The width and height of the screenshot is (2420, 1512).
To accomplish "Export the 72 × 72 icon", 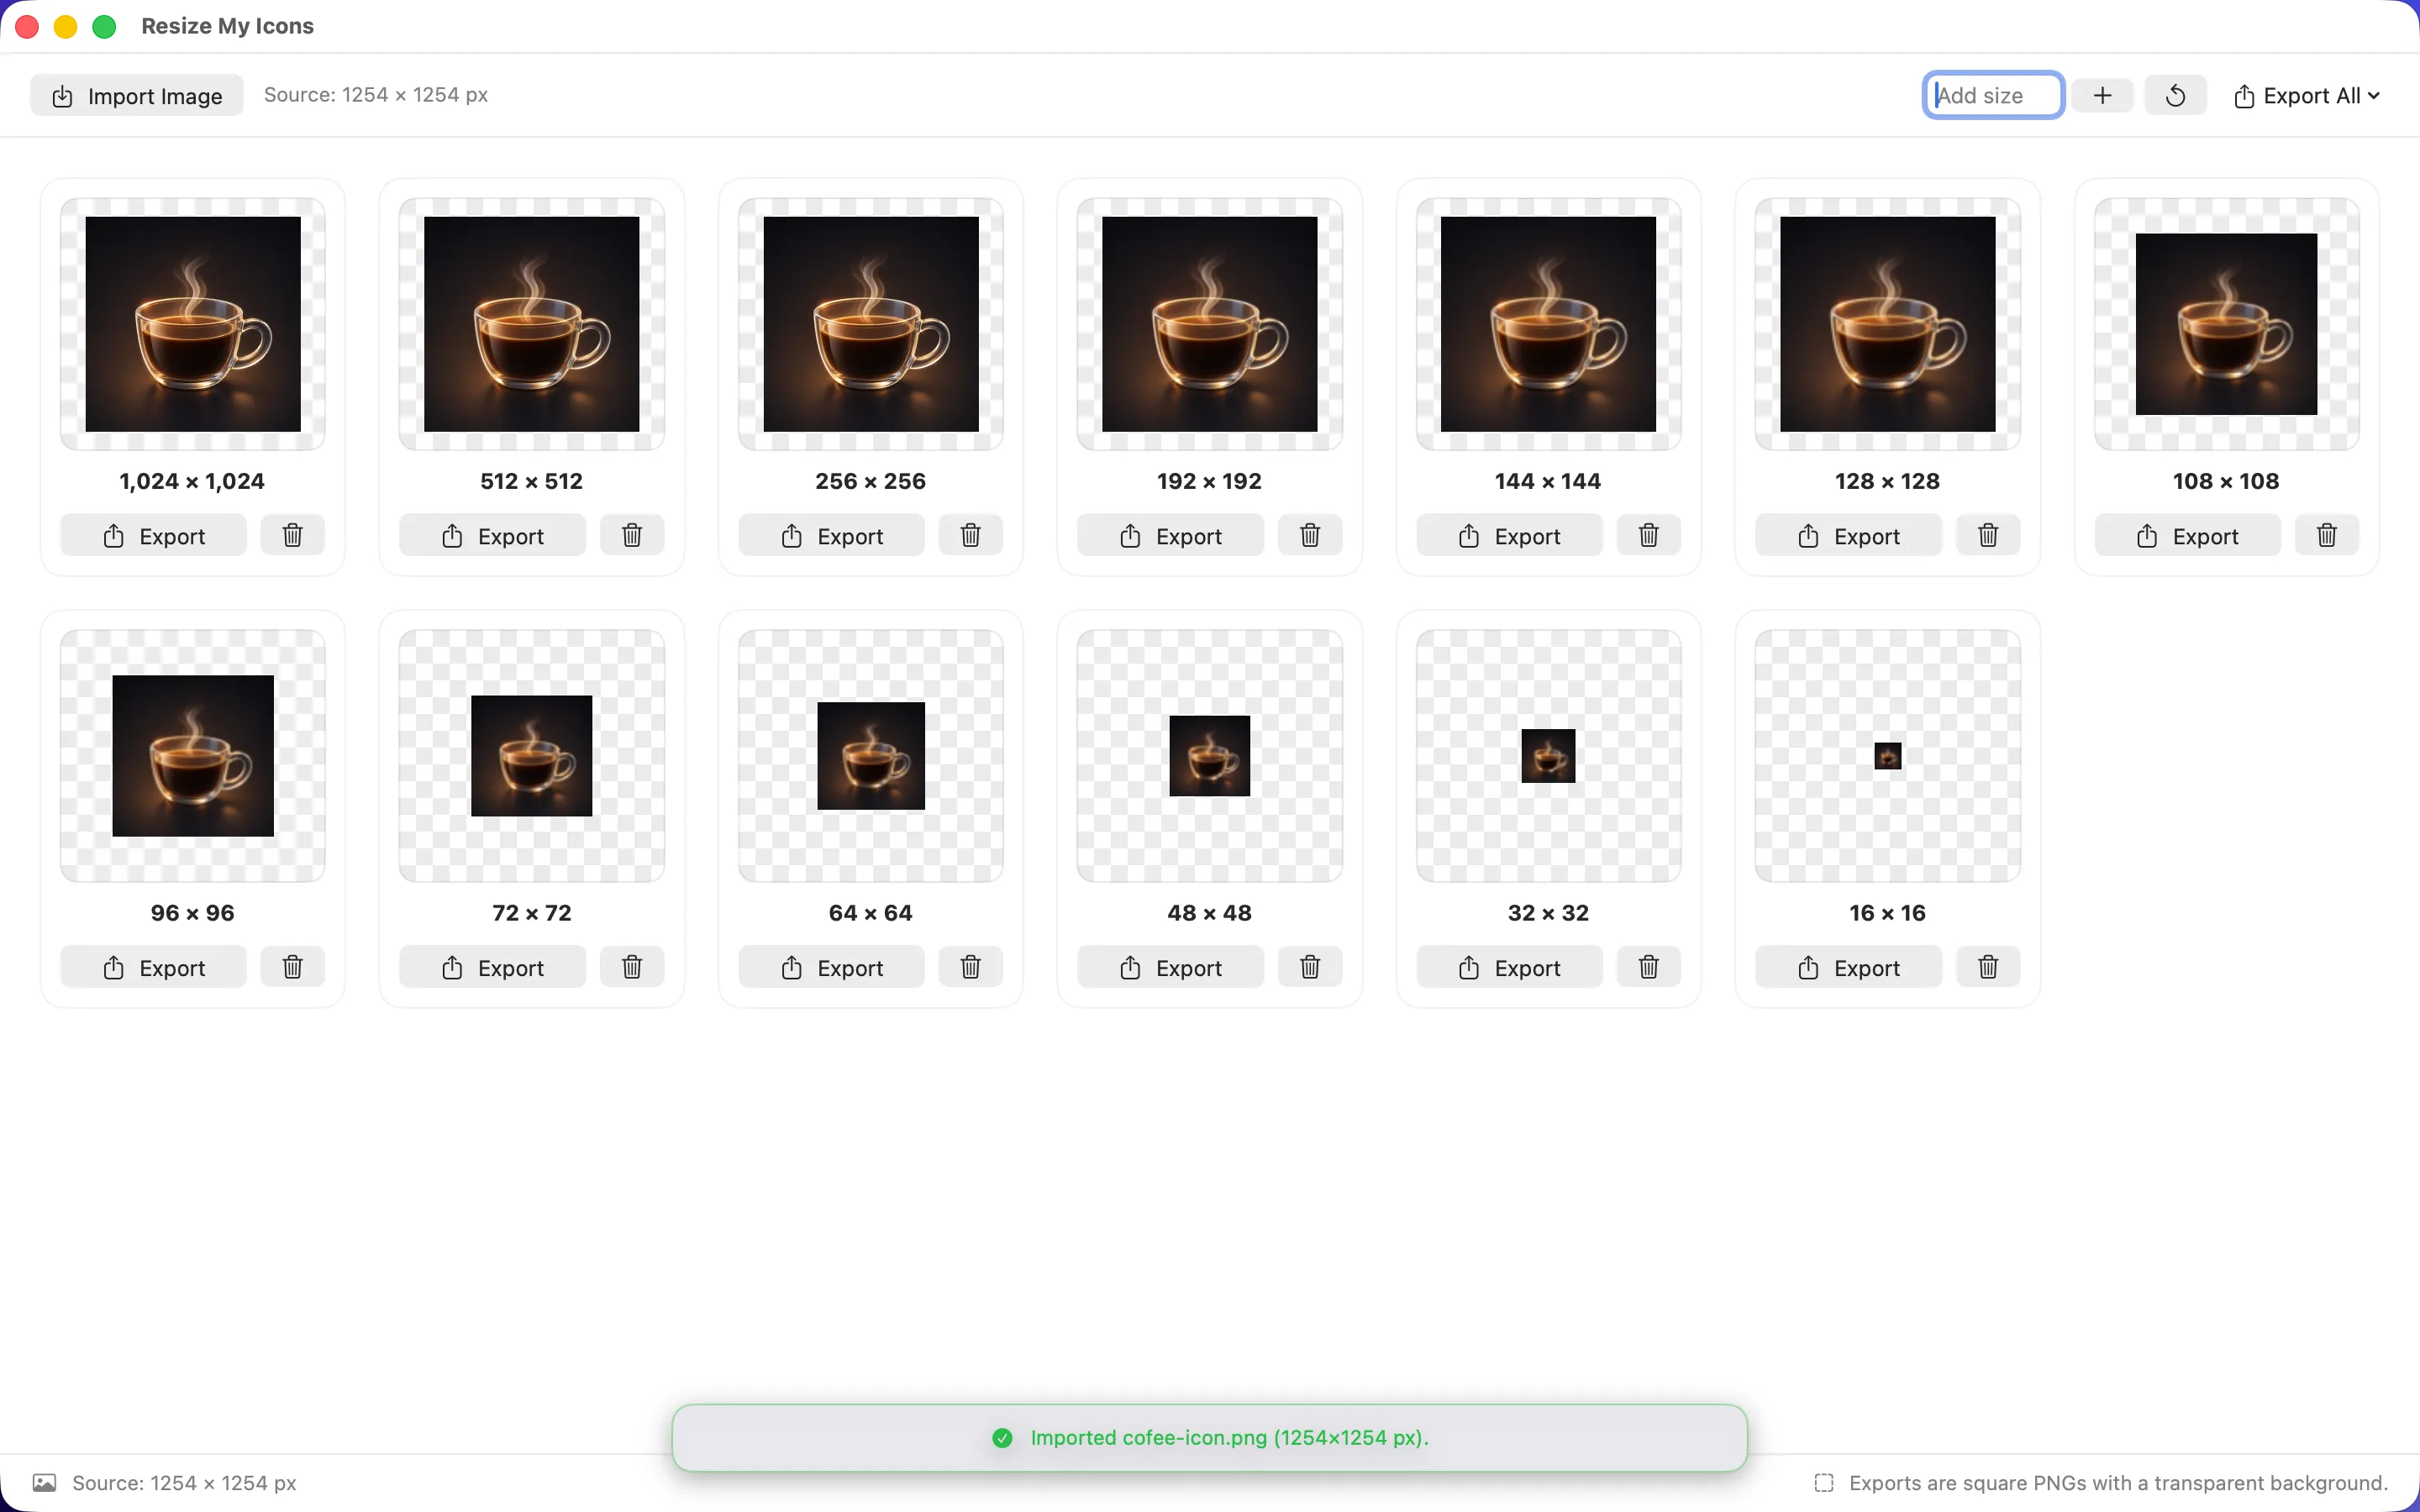I will point(493,968).
